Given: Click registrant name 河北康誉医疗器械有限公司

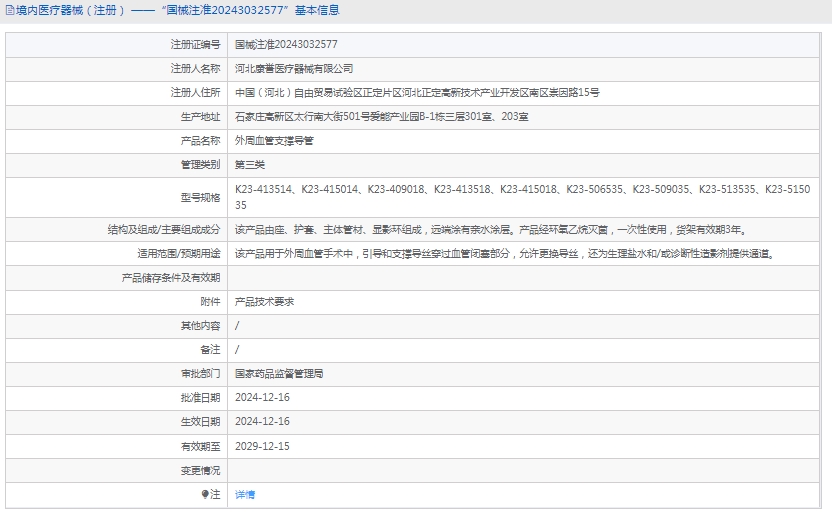Looking at the screenshot, I should (294, 69).
